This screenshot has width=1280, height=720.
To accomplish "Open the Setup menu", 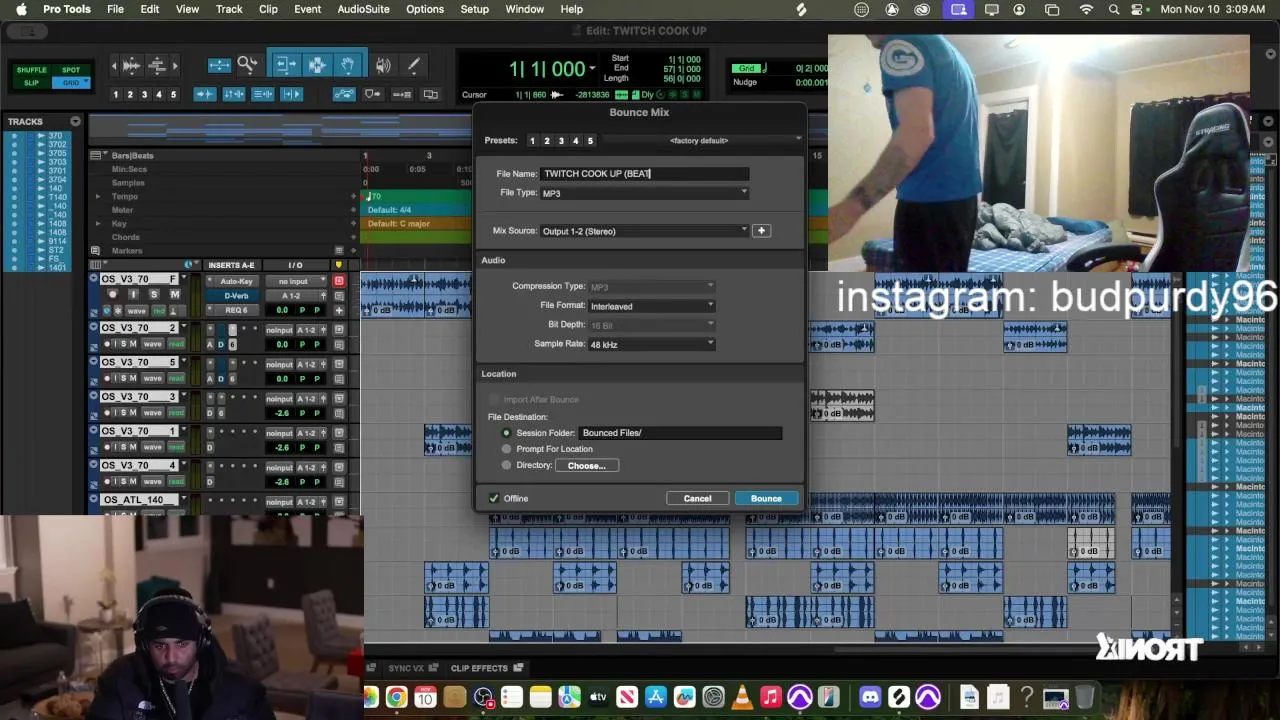I will point(474,9).
